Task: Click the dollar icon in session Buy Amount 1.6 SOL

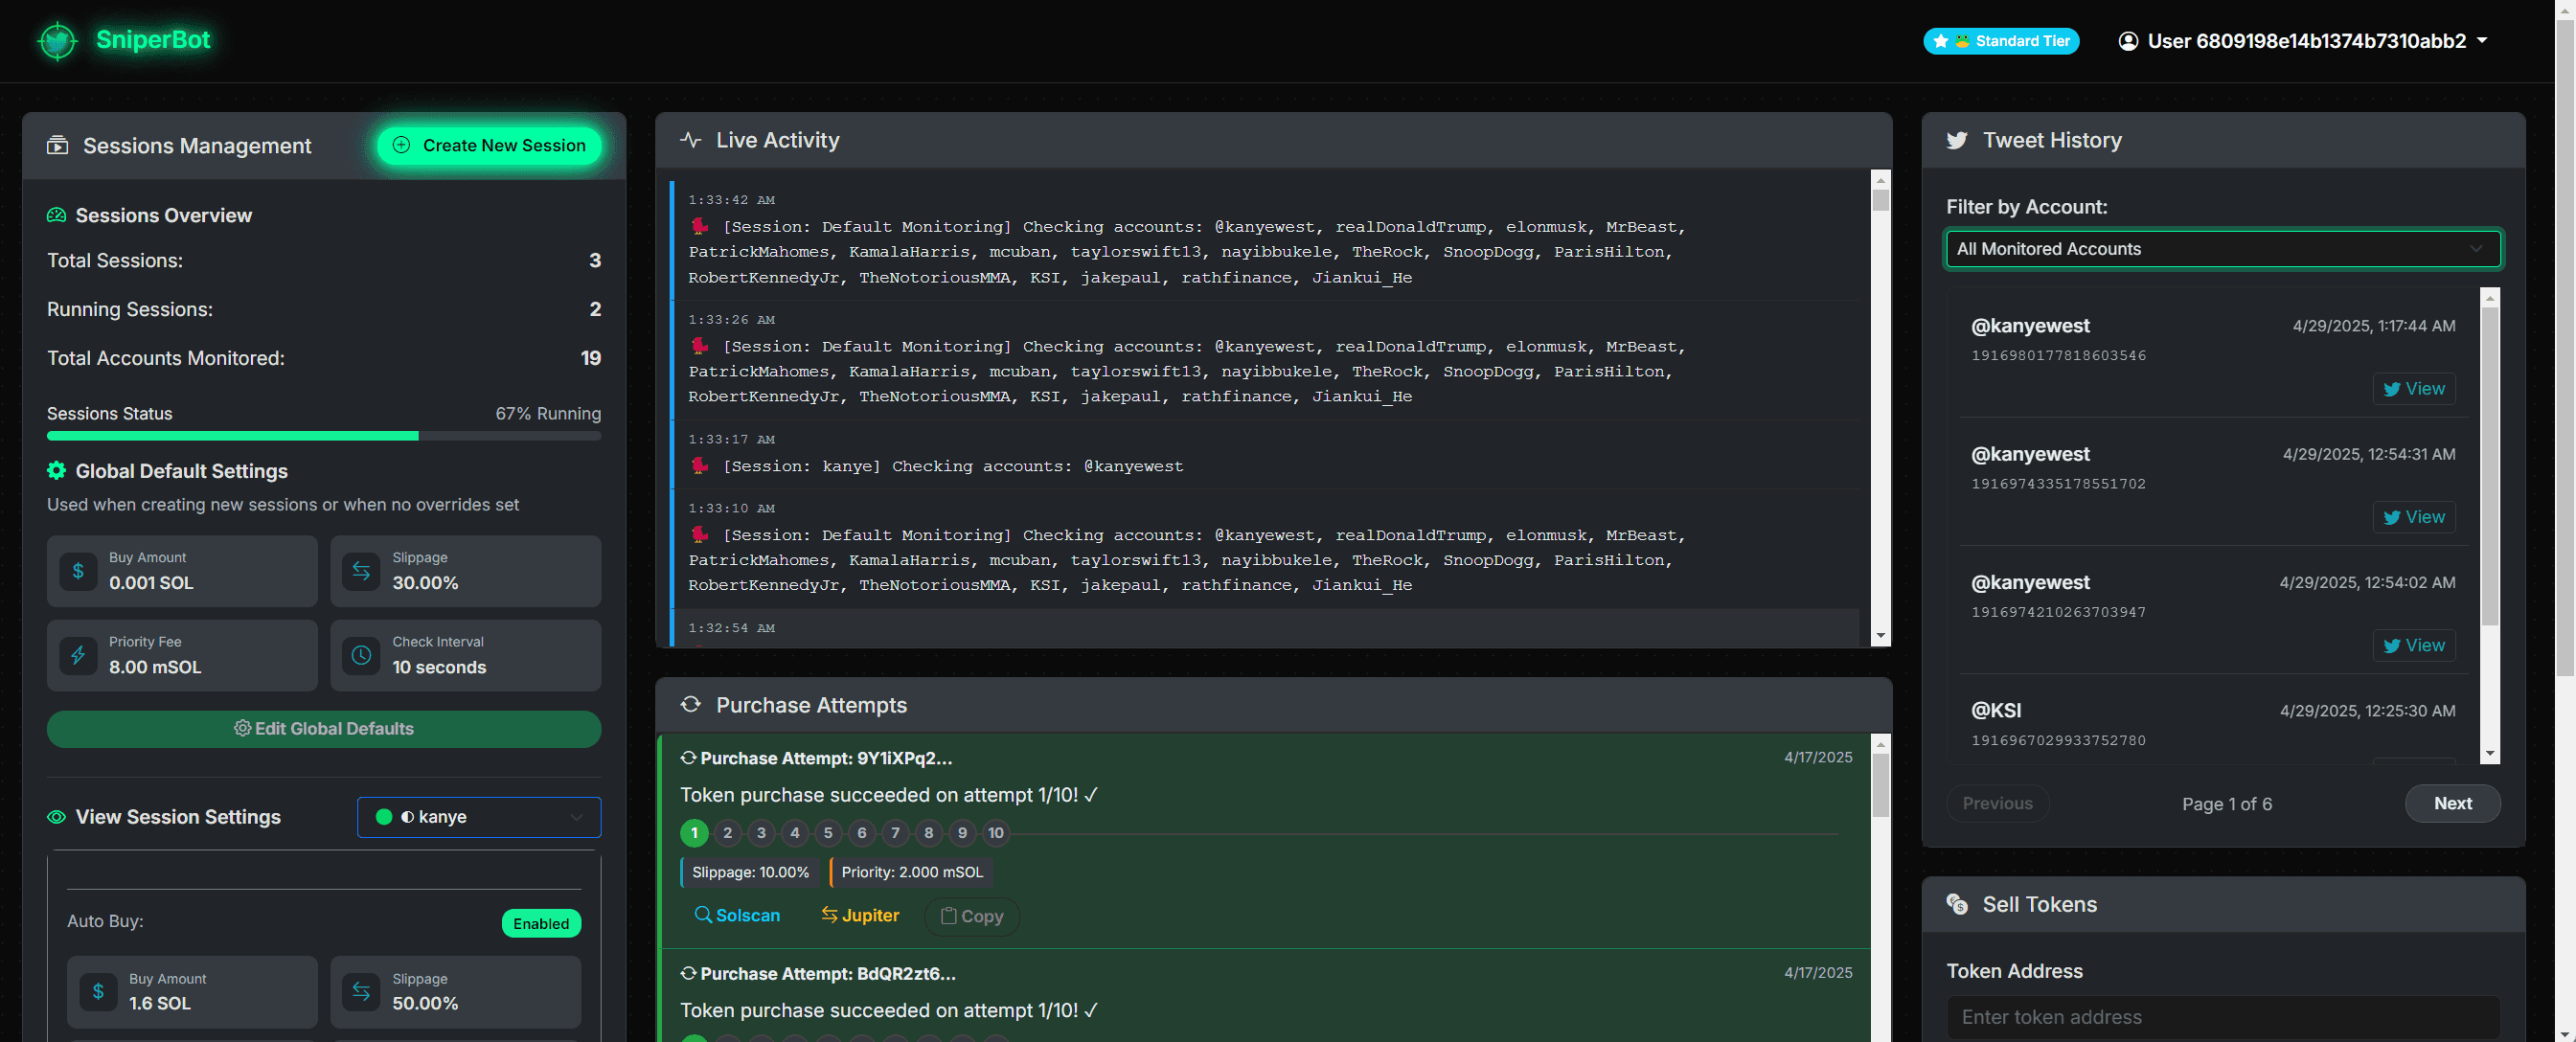Action: (x=98, y=992)
